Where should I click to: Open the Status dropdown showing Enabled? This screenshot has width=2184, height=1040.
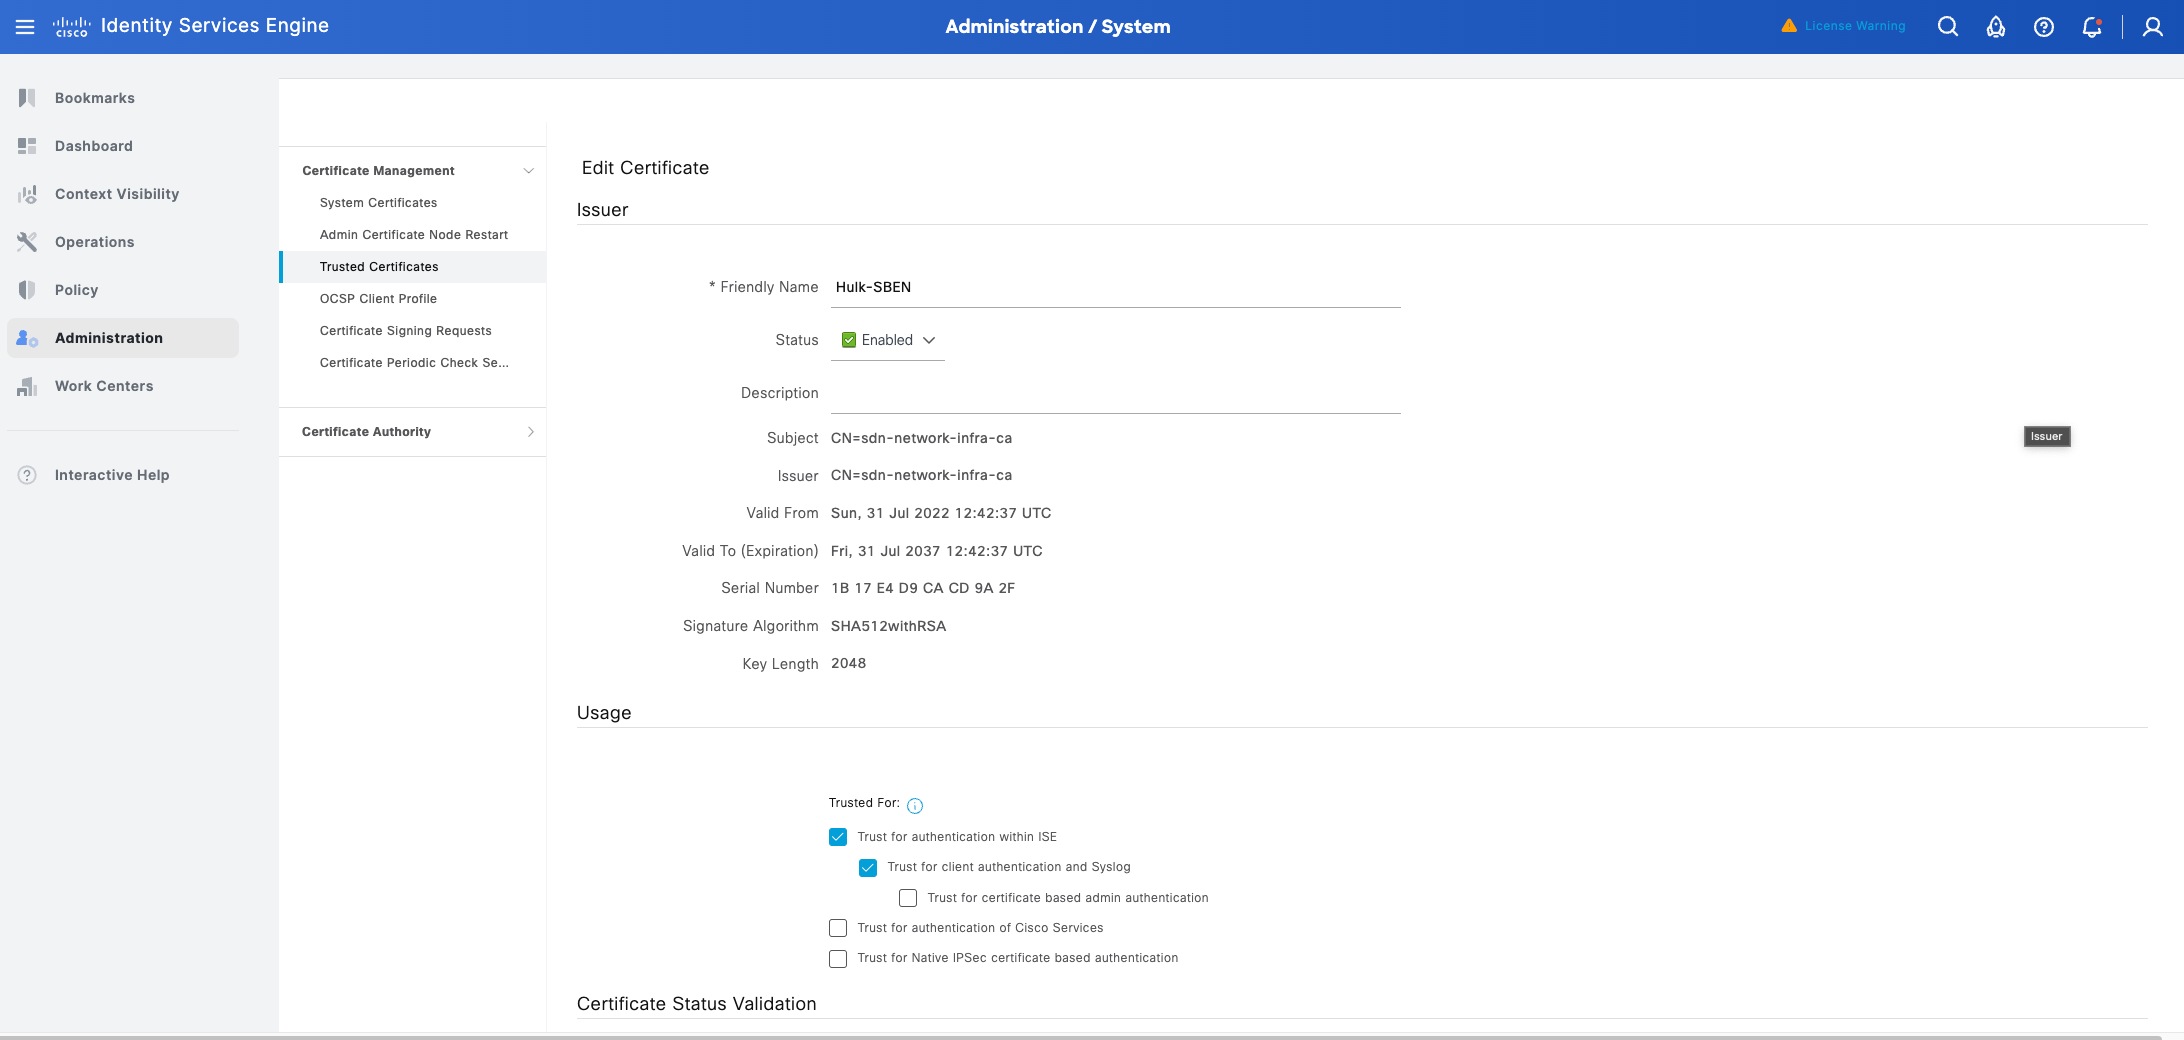tap(887, 340)
